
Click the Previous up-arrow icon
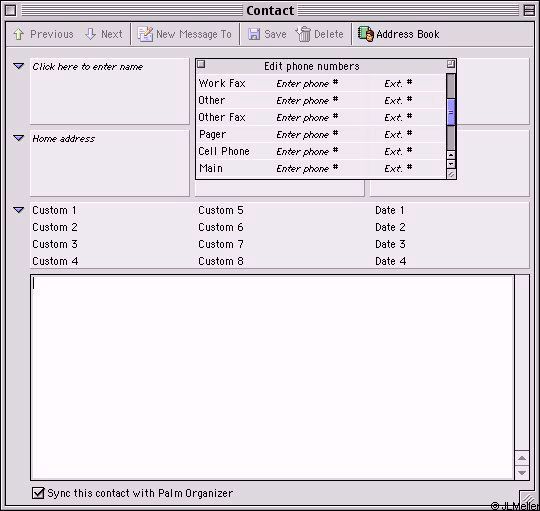[x=19, y=34]
